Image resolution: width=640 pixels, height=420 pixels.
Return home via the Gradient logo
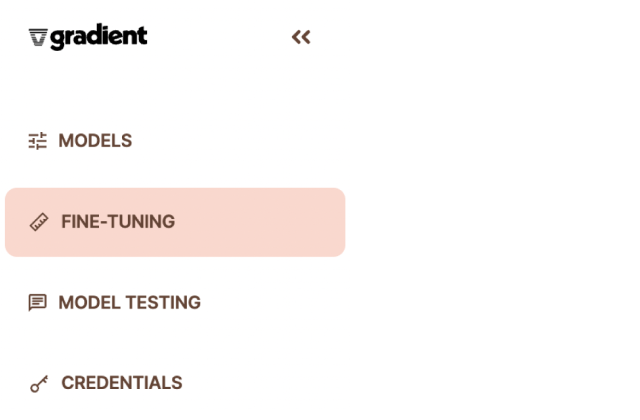88,37
